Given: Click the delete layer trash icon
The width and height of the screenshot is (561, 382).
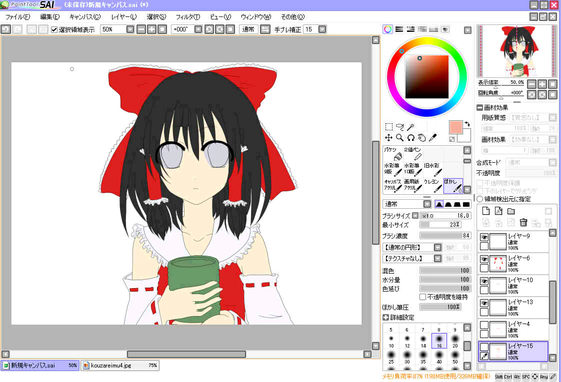Looking at the screenshot, I should pos(523,222).
